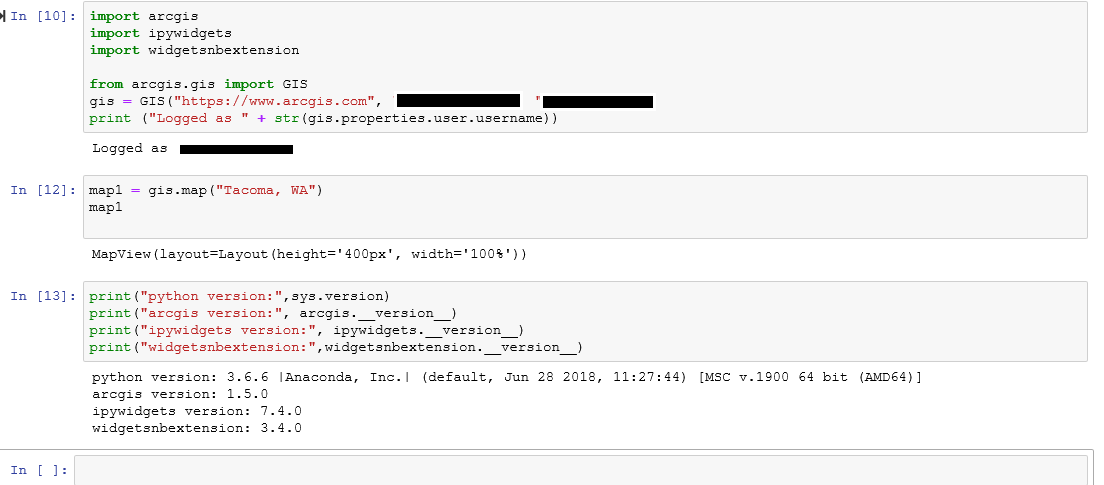This screenshot has height=485, width=1104.
Task: Click the print "python version:" code line
Action: 238,296
